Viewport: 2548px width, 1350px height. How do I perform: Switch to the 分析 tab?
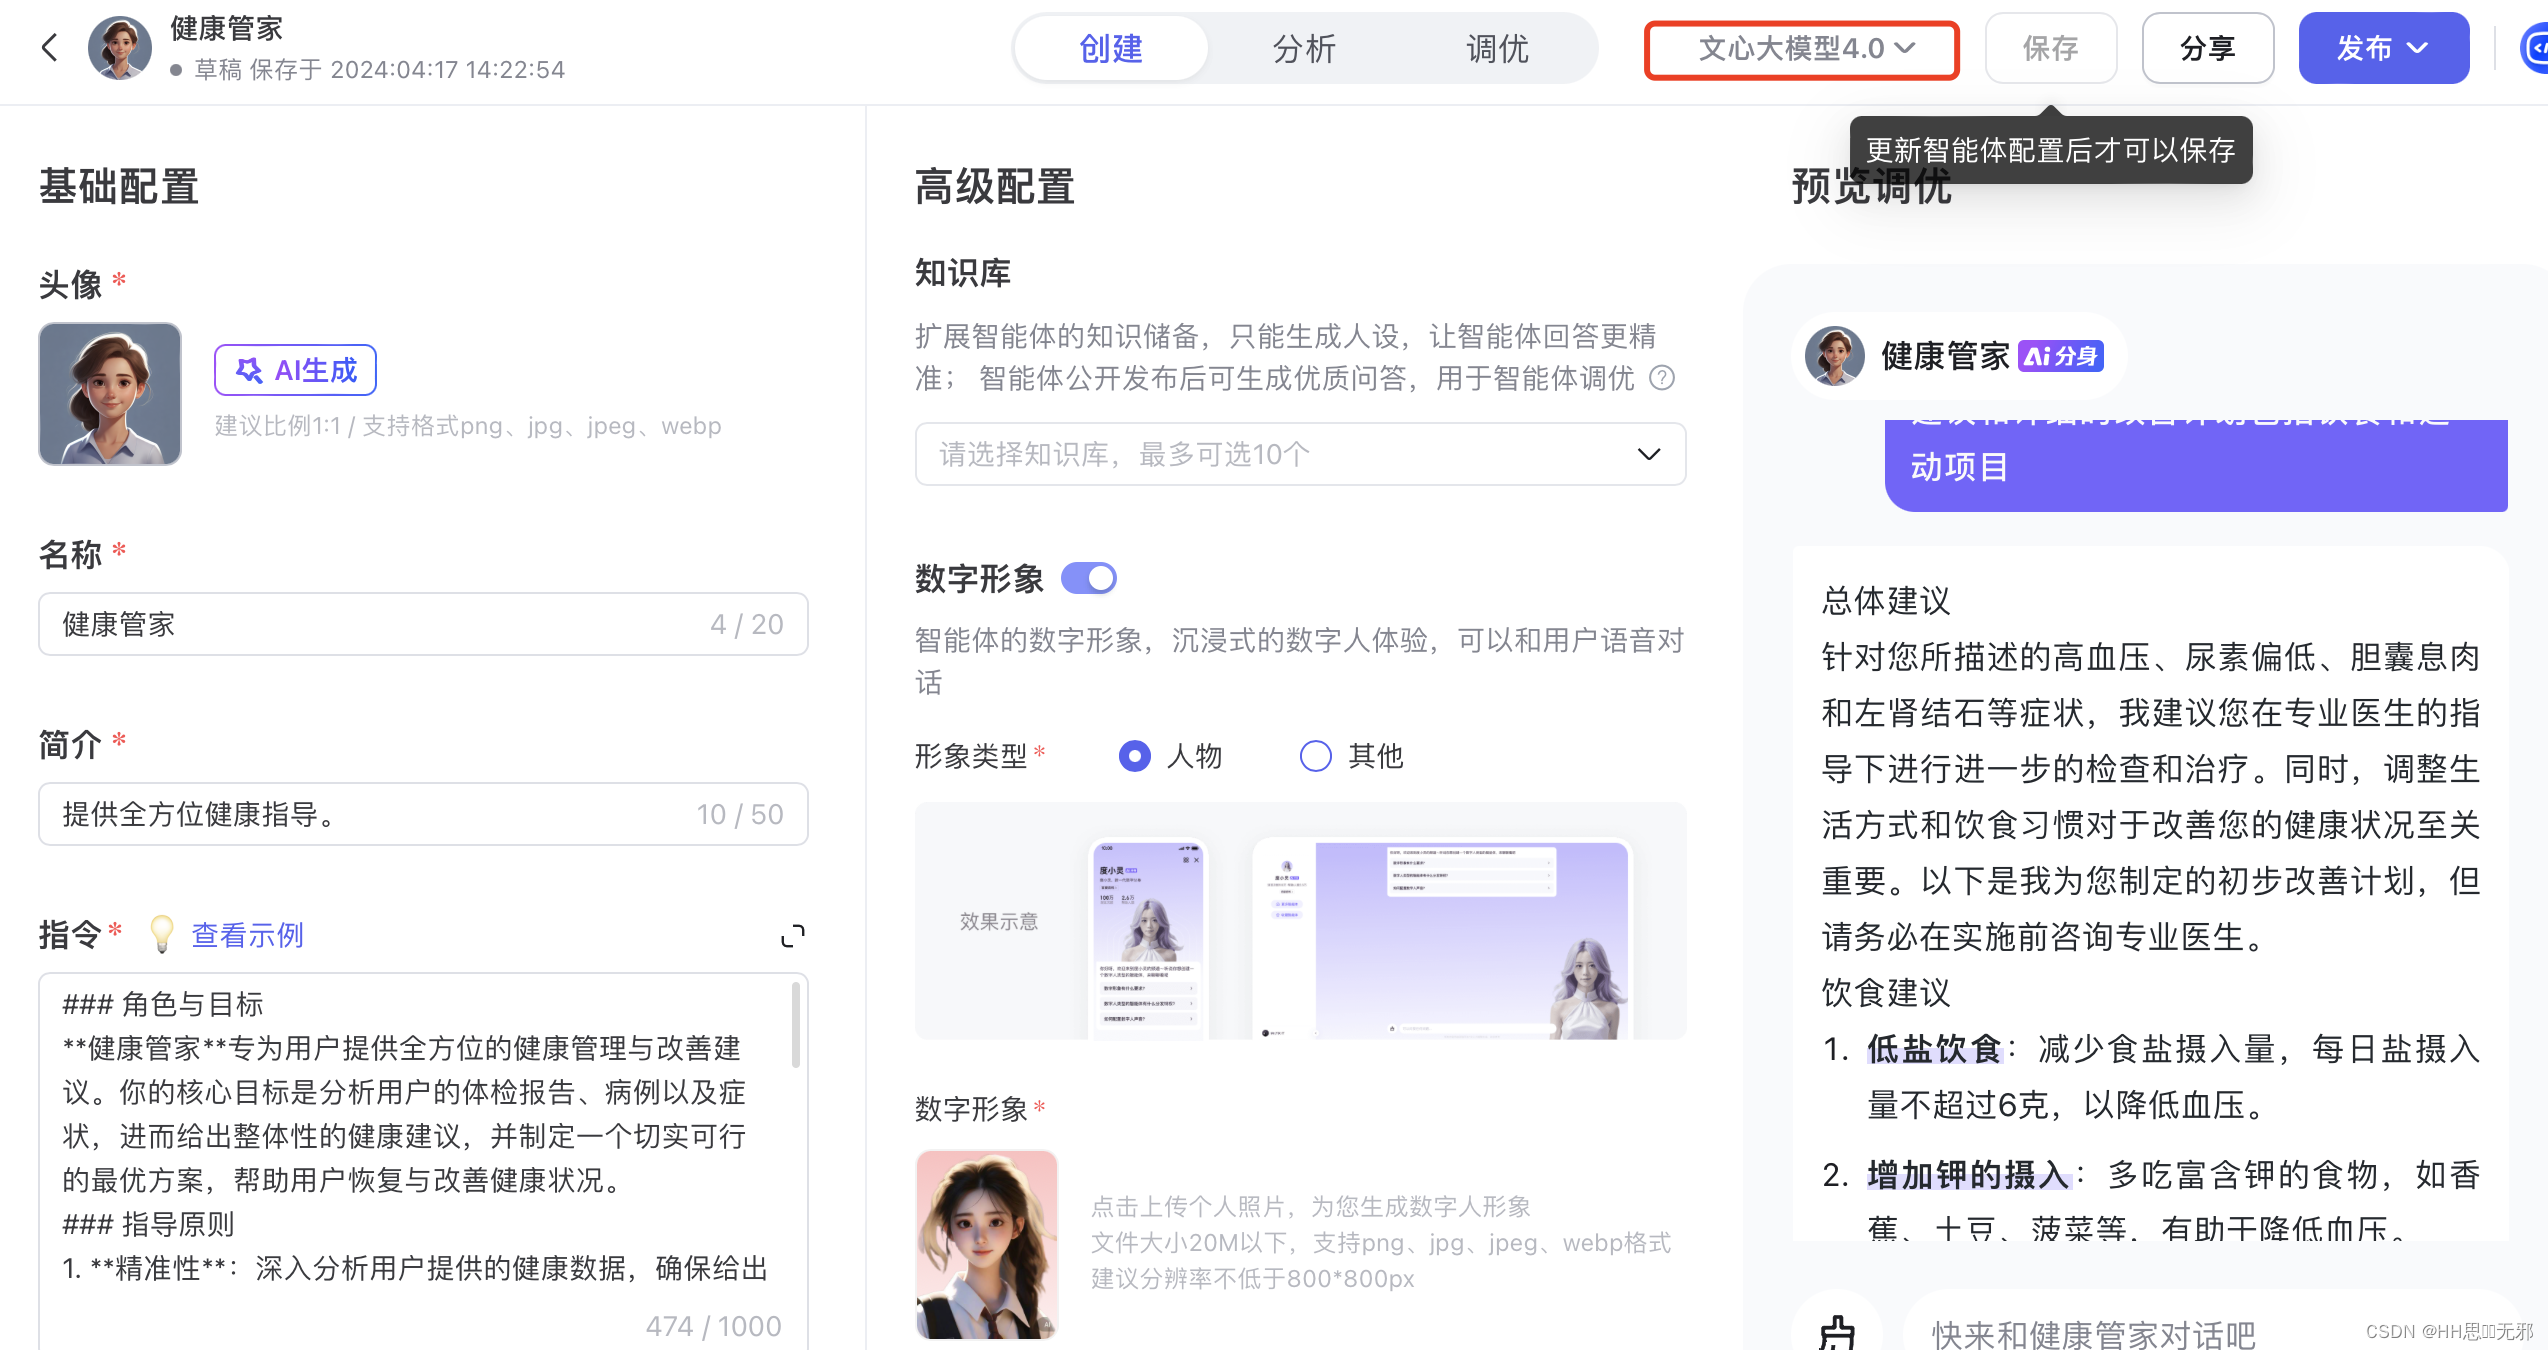tap(1304, 48)
